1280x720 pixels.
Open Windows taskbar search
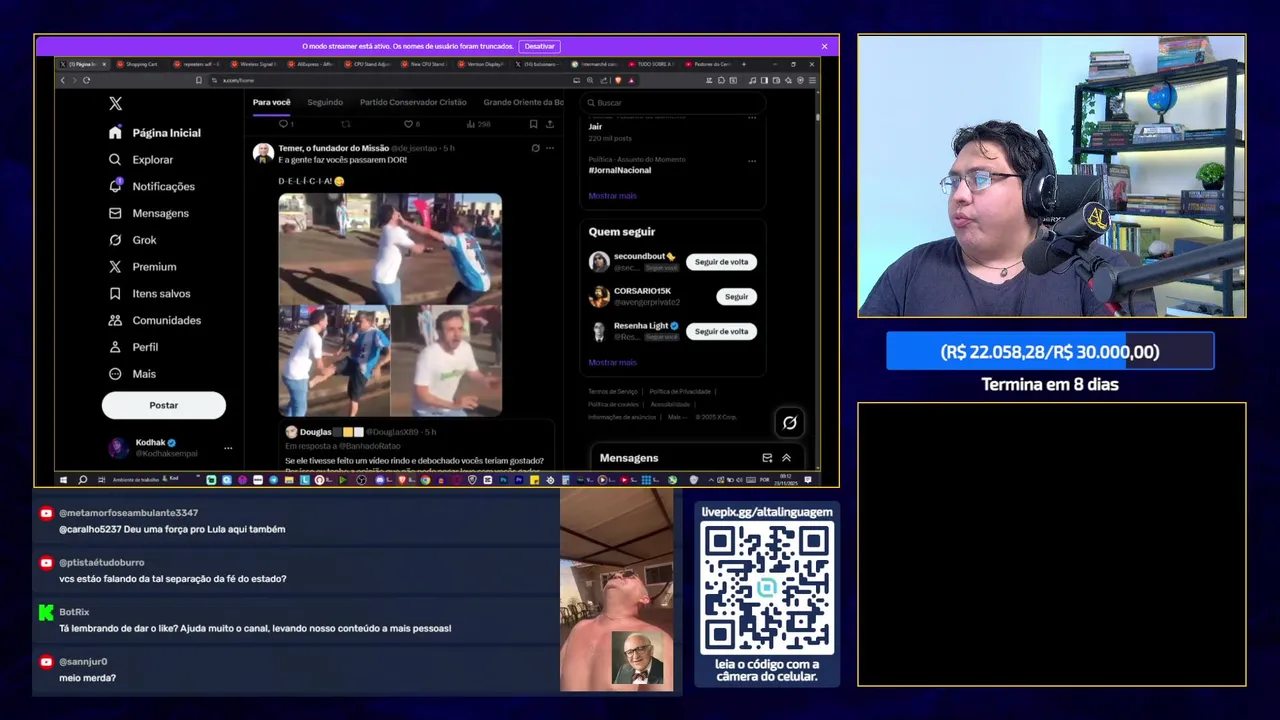pos(82,480)
